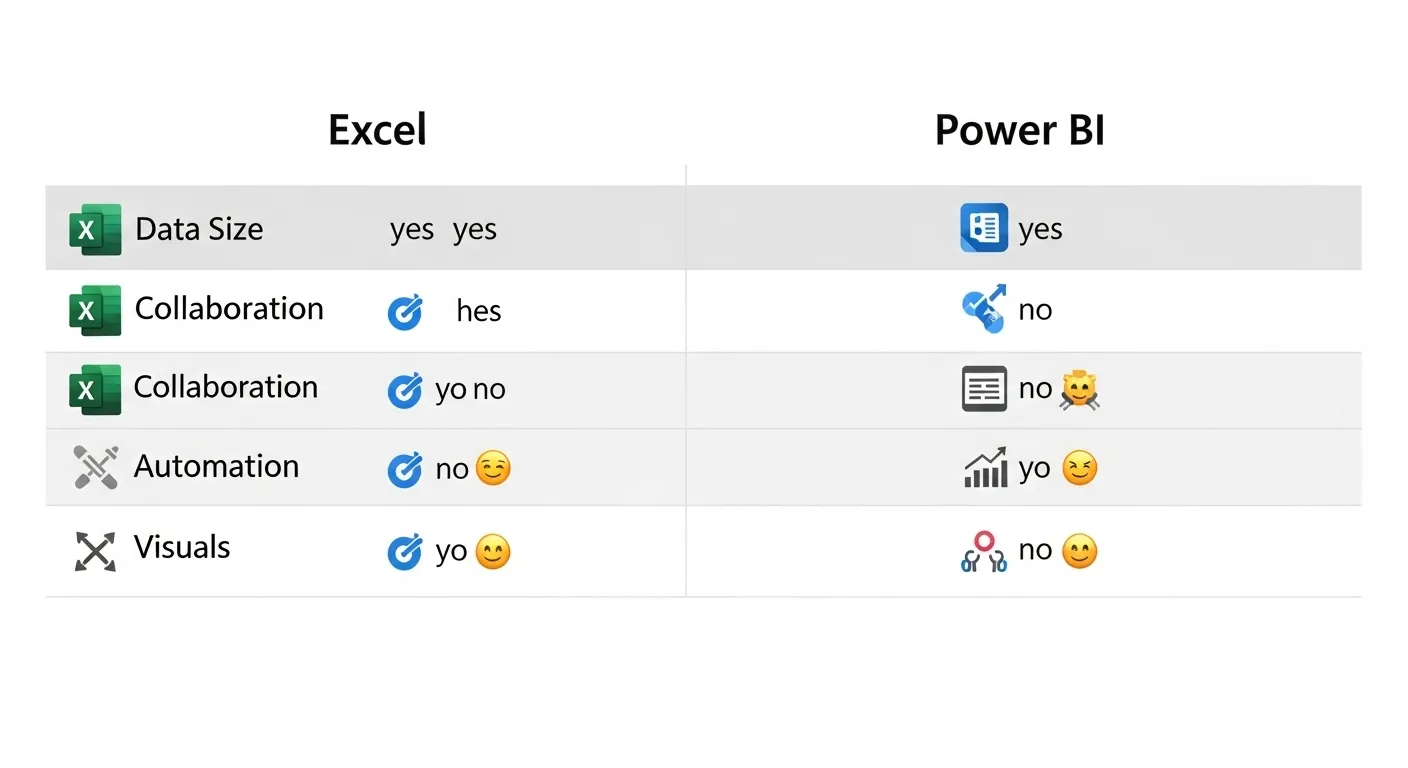Viewport: 1408px width, 768px height.
Task: Click the crossed tools icon beside Automation
Action: pos(96,467)
